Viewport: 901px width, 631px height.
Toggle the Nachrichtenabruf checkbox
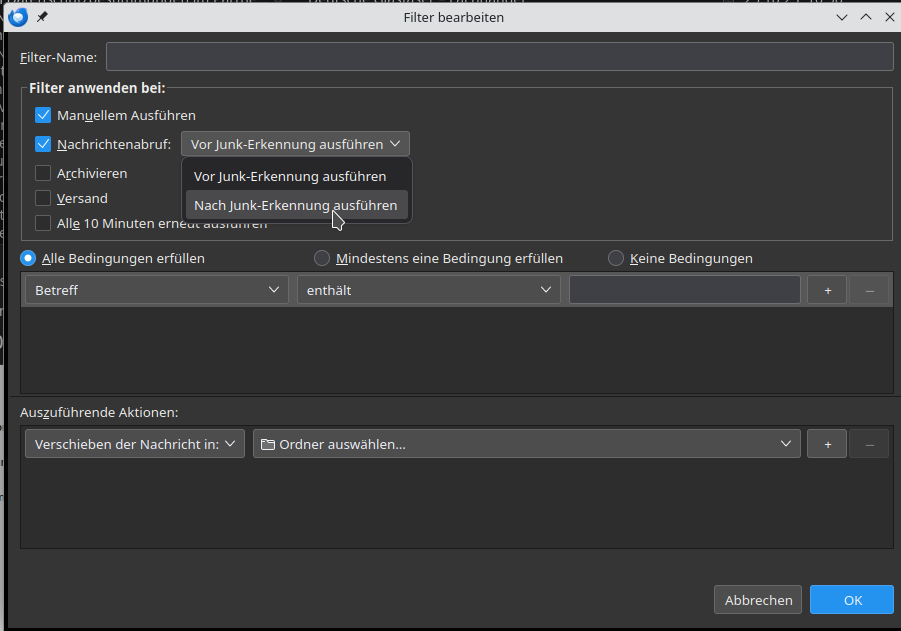[x=43, y=144]
